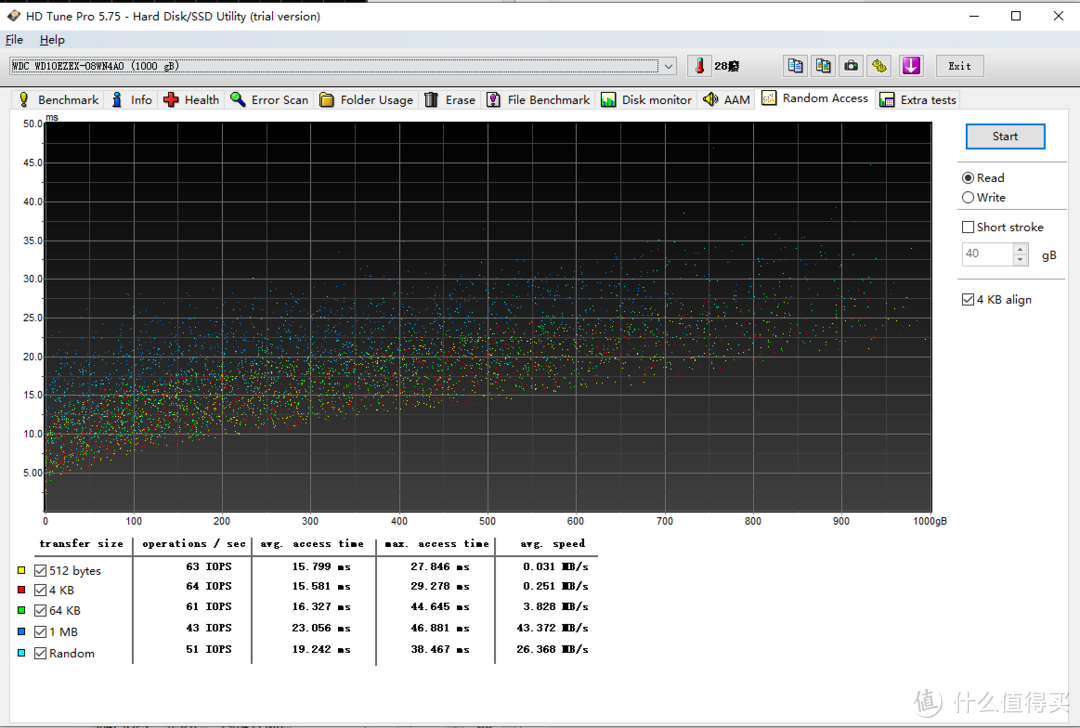Toggle the 4 KB align checkbox

[968, 299]
